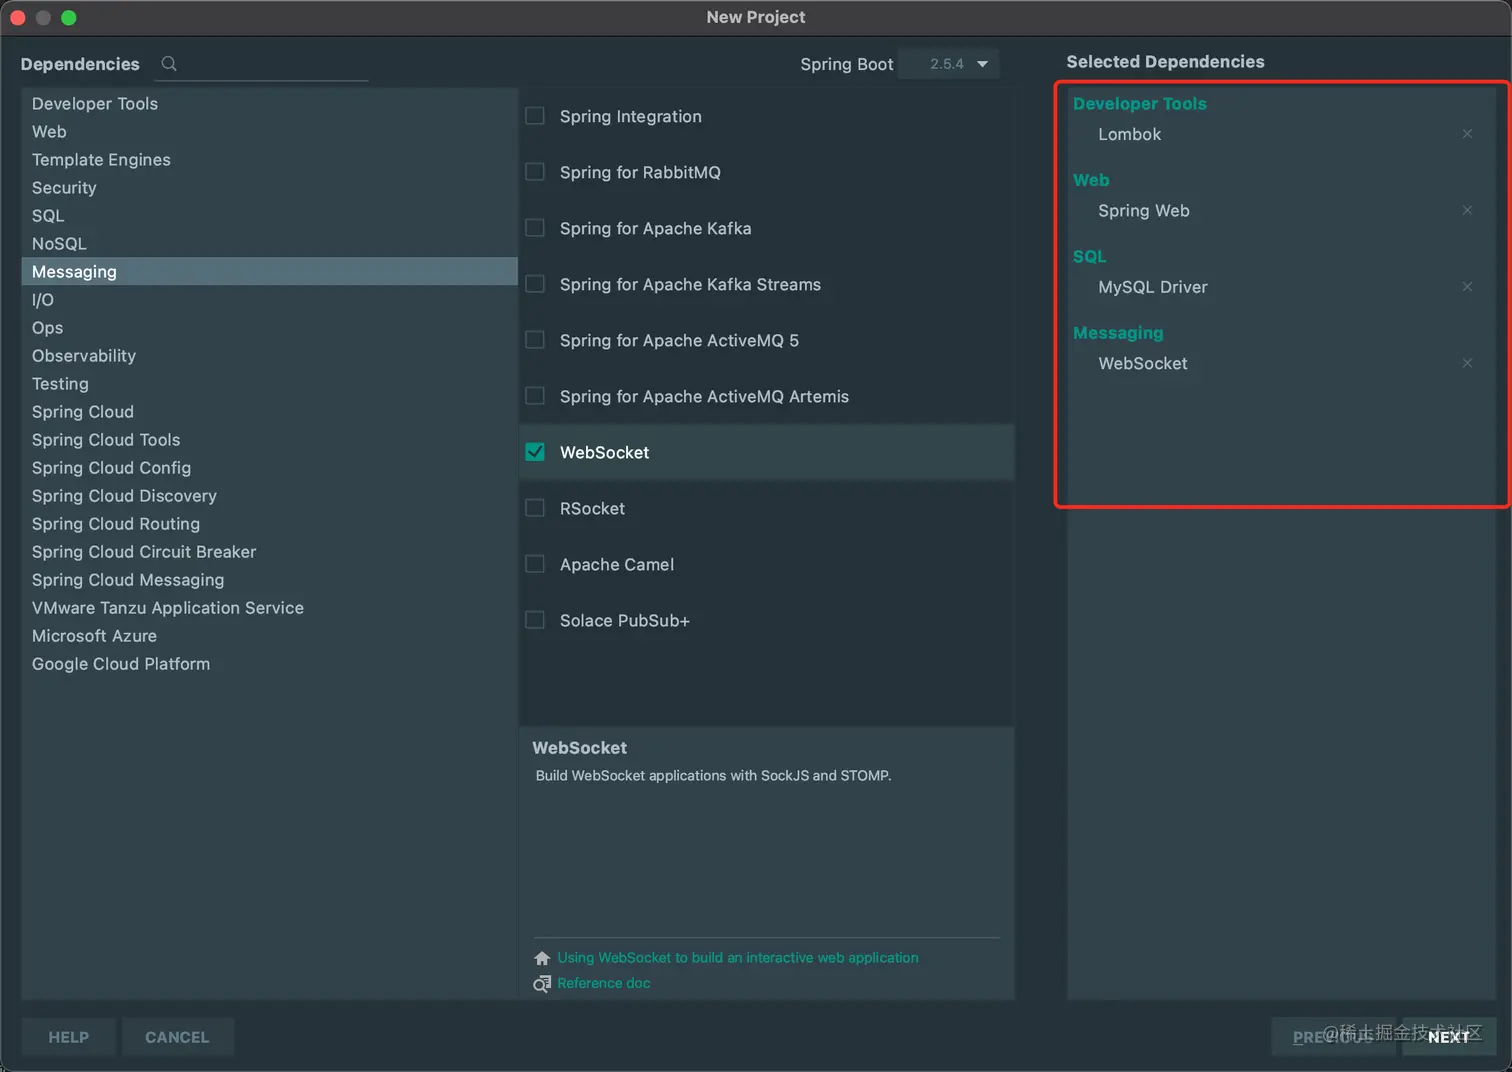Choose the Microsoft Azure category
The height and width of the screenshot is (1072, 1512).
tap(270, 636)
